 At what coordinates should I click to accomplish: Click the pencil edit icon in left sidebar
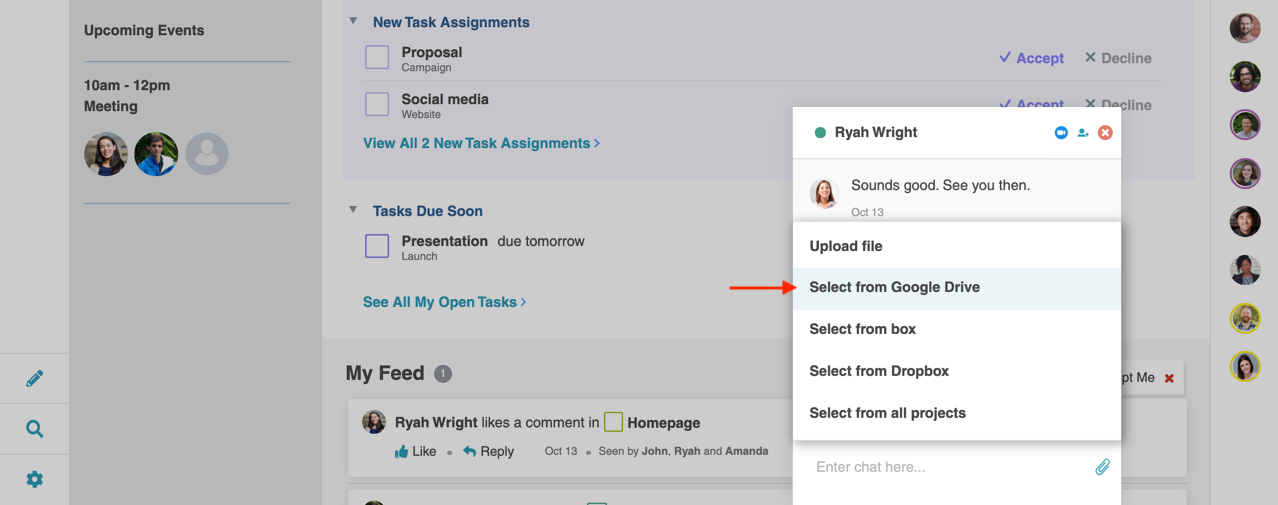point(35,378)
